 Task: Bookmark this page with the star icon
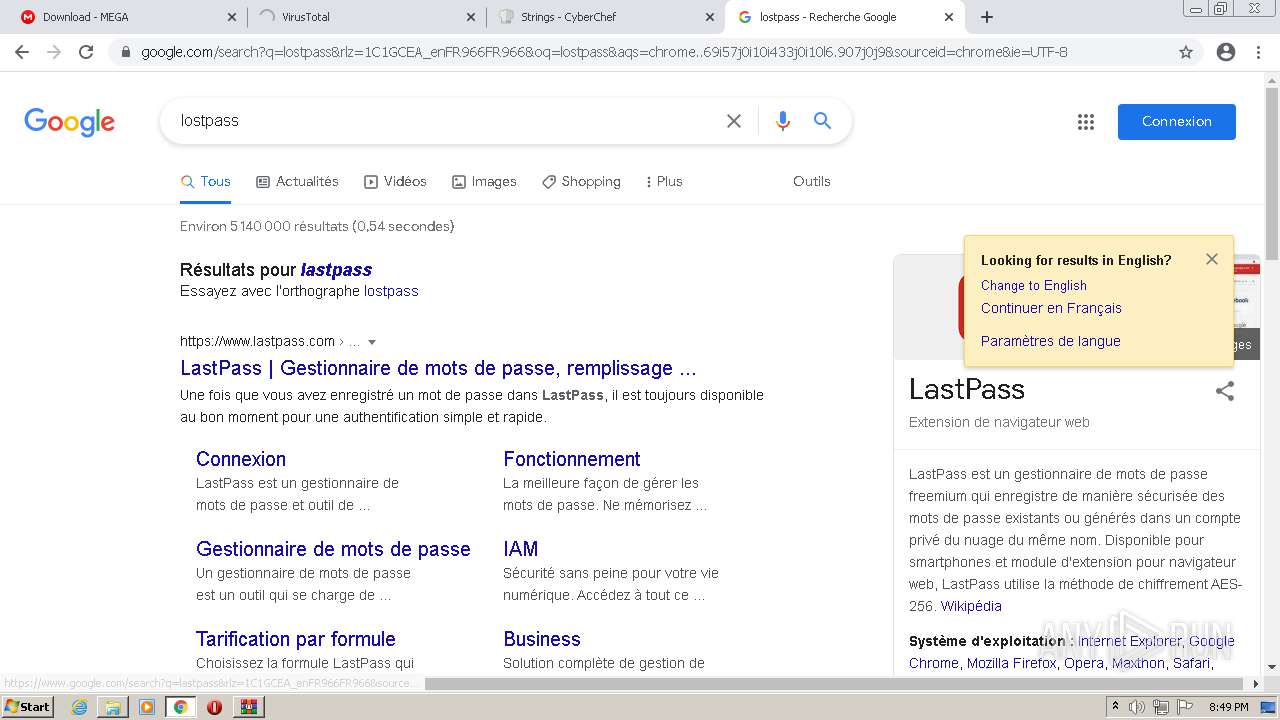click(1186, 52)
